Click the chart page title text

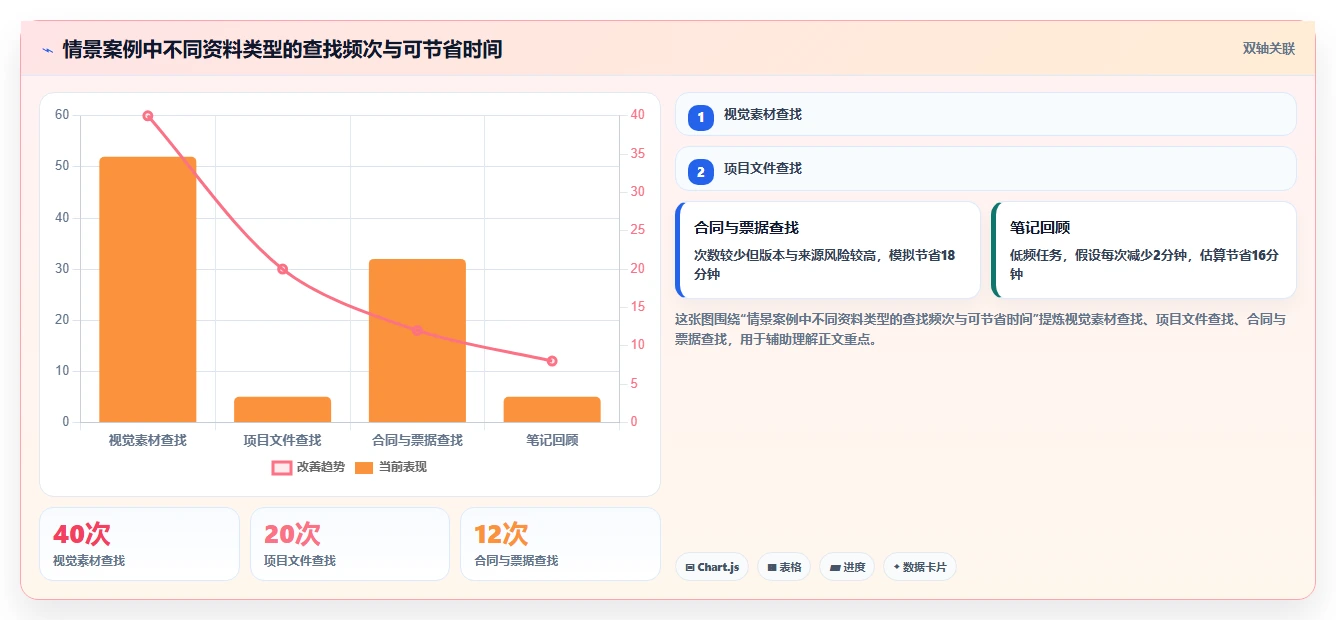coord(282,49)
